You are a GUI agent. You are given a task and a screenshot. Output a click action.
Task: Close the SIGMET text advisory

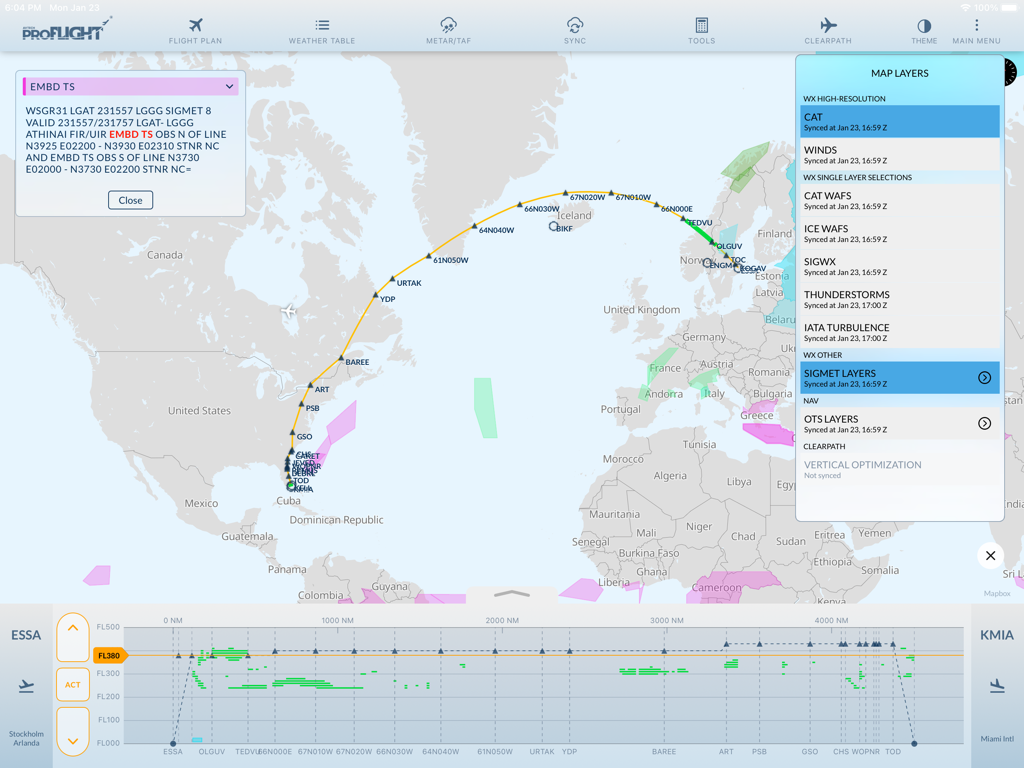pyautogui.click(x=128, y=200)
